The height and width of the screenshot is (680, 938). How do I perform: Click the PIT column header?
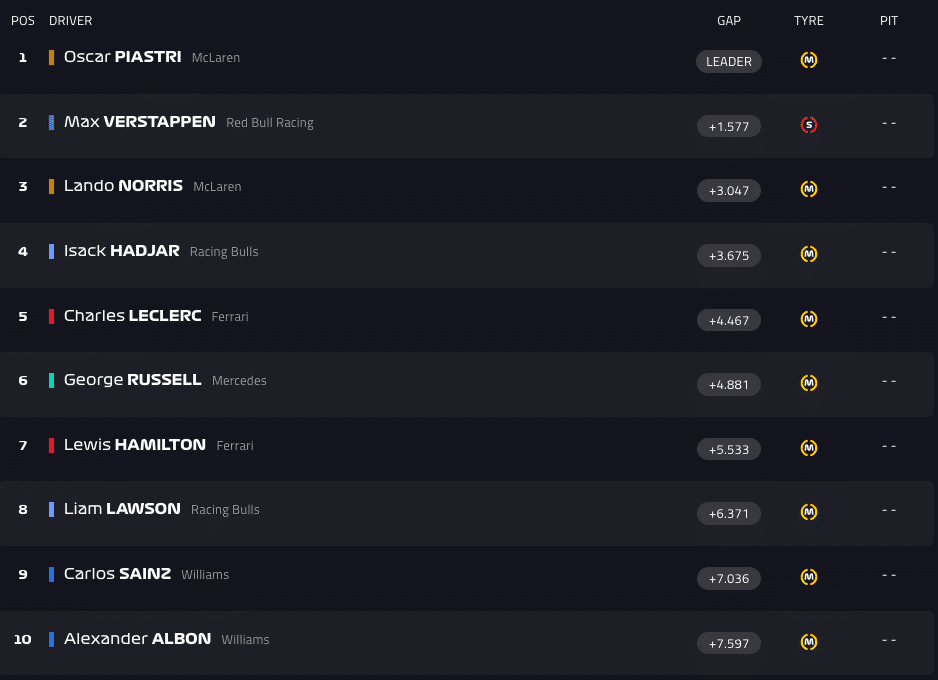889,21
